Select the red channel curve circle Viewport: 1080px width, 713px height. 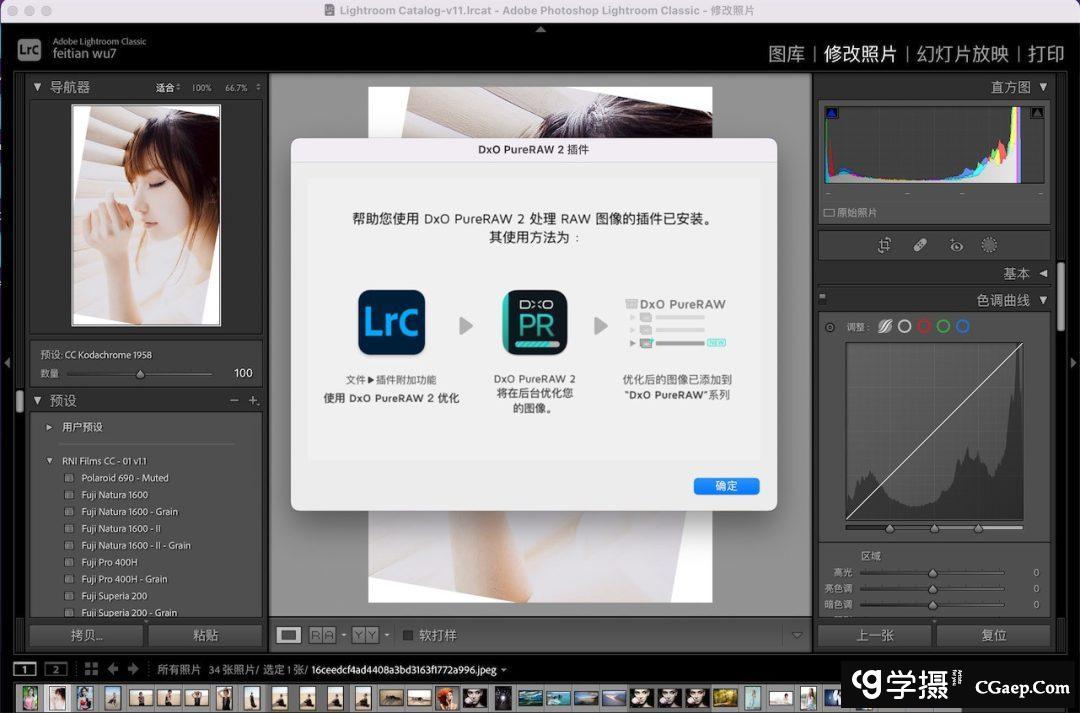pos(924,326)
